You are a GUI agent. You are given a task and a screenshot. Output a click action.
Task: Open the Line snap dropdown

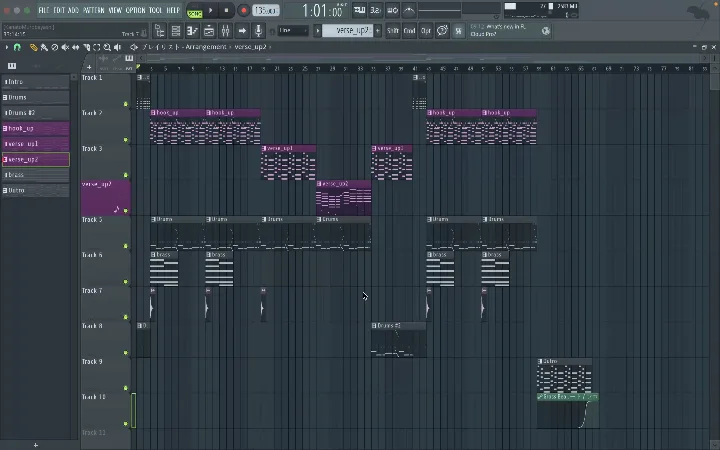pos(293,31)
